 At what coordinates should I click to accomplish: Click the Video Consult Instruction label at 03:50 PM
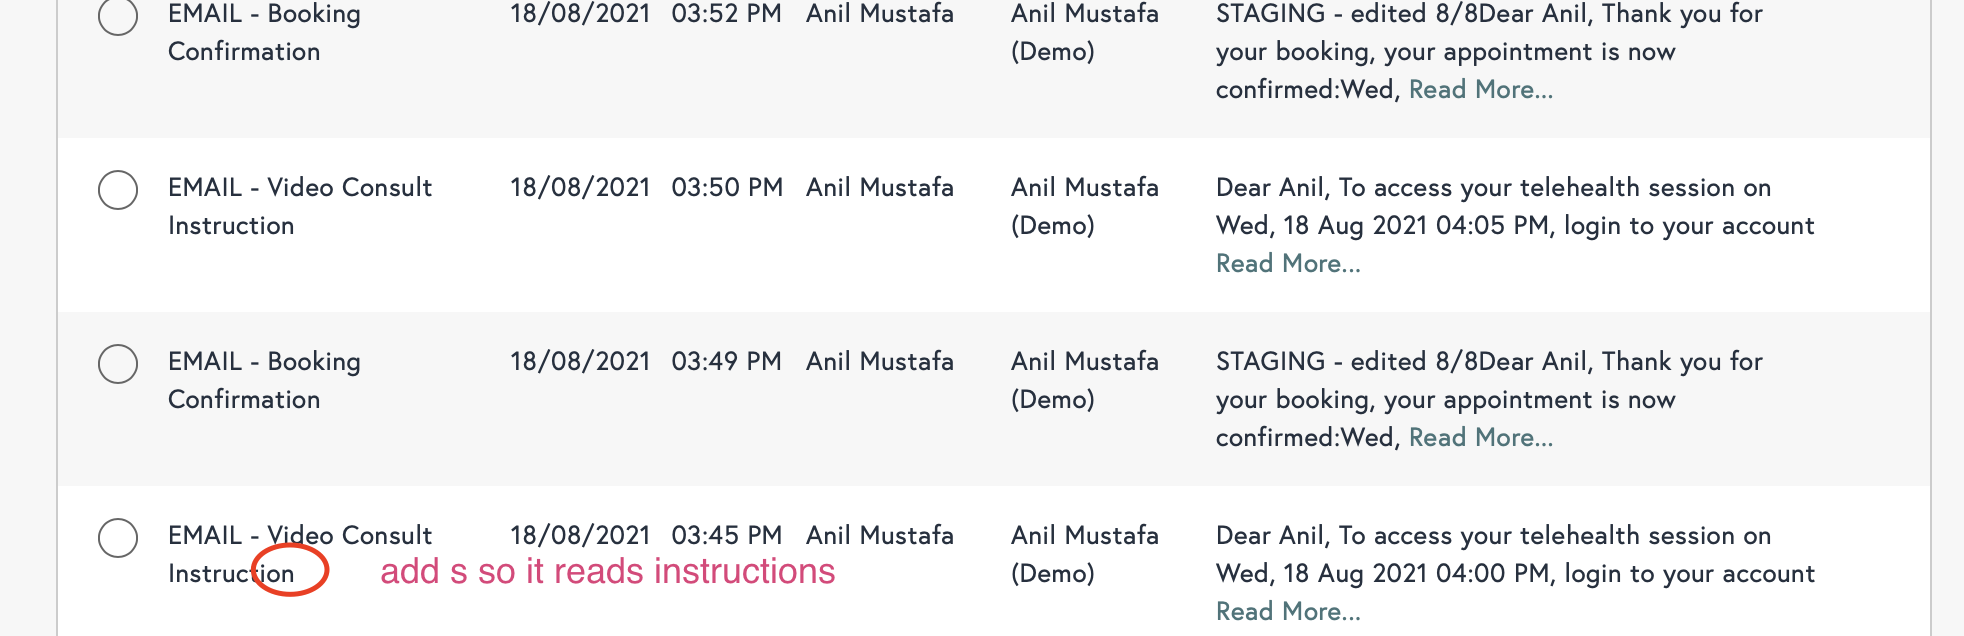click(300, 206)
